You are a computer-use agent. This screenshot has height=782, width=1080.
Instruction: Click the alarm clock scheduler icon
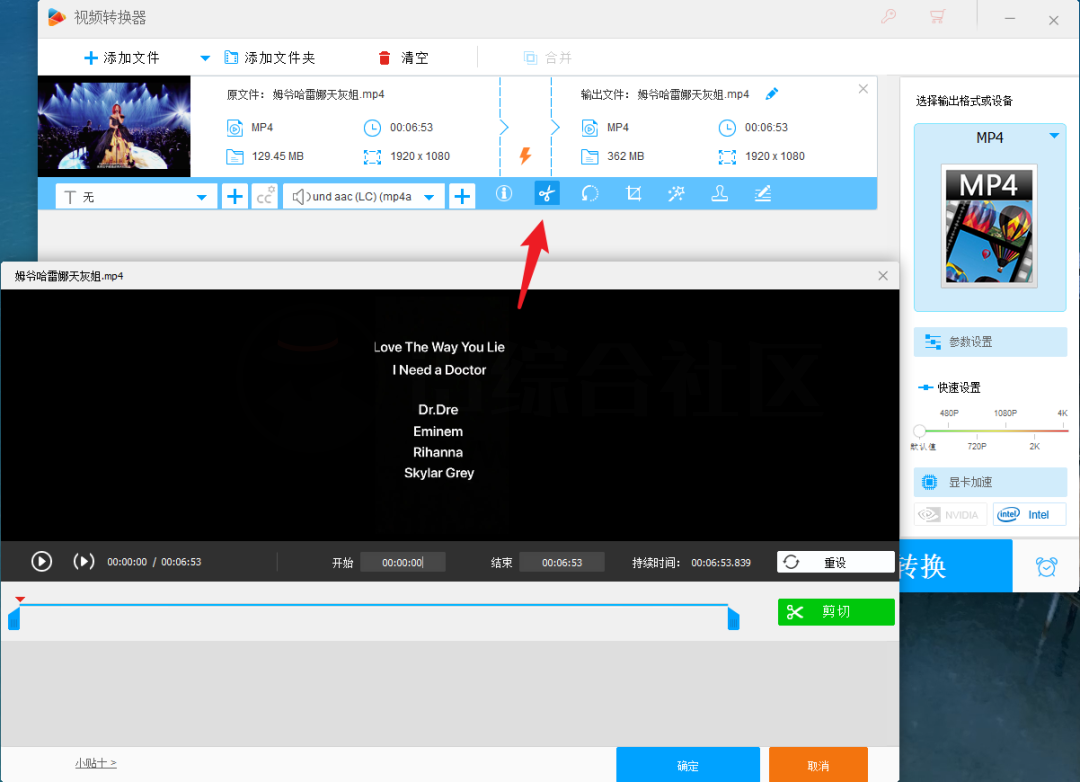click(x=1046, y=566)
